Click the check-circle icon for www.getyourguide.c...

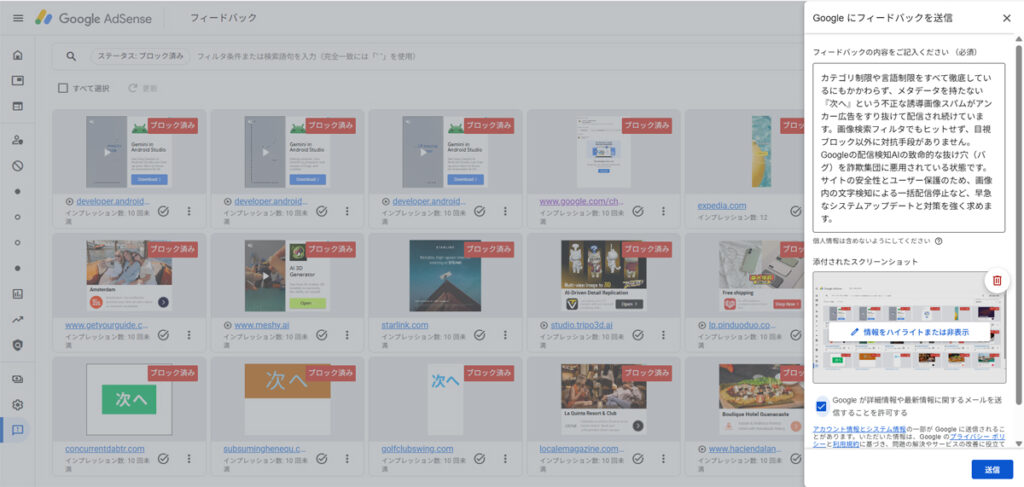pyautogui.click(x=163, y=334)
